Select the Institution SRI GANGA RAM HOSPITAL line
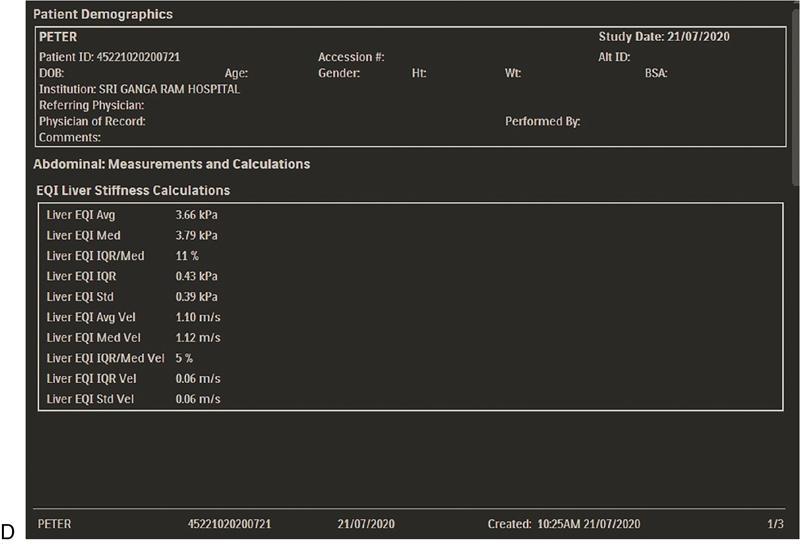This screenshot has height=544, width=800. pos(139,89)
